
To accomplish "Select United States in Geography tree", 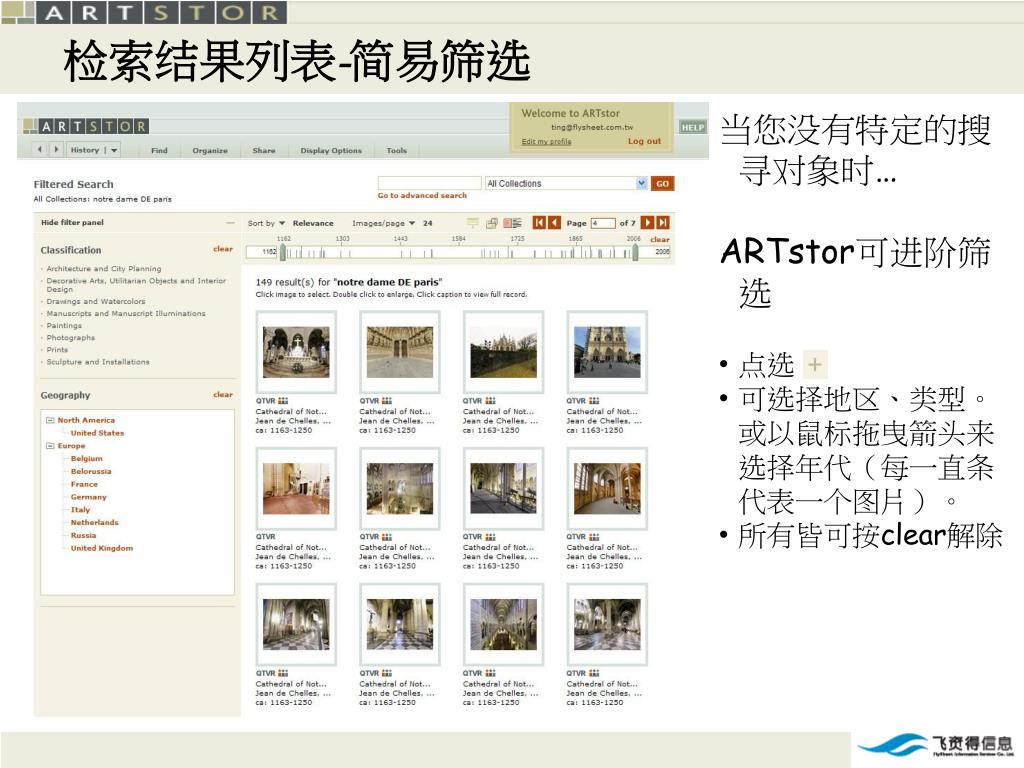I will pyautogui.click(x=97, y=433).
